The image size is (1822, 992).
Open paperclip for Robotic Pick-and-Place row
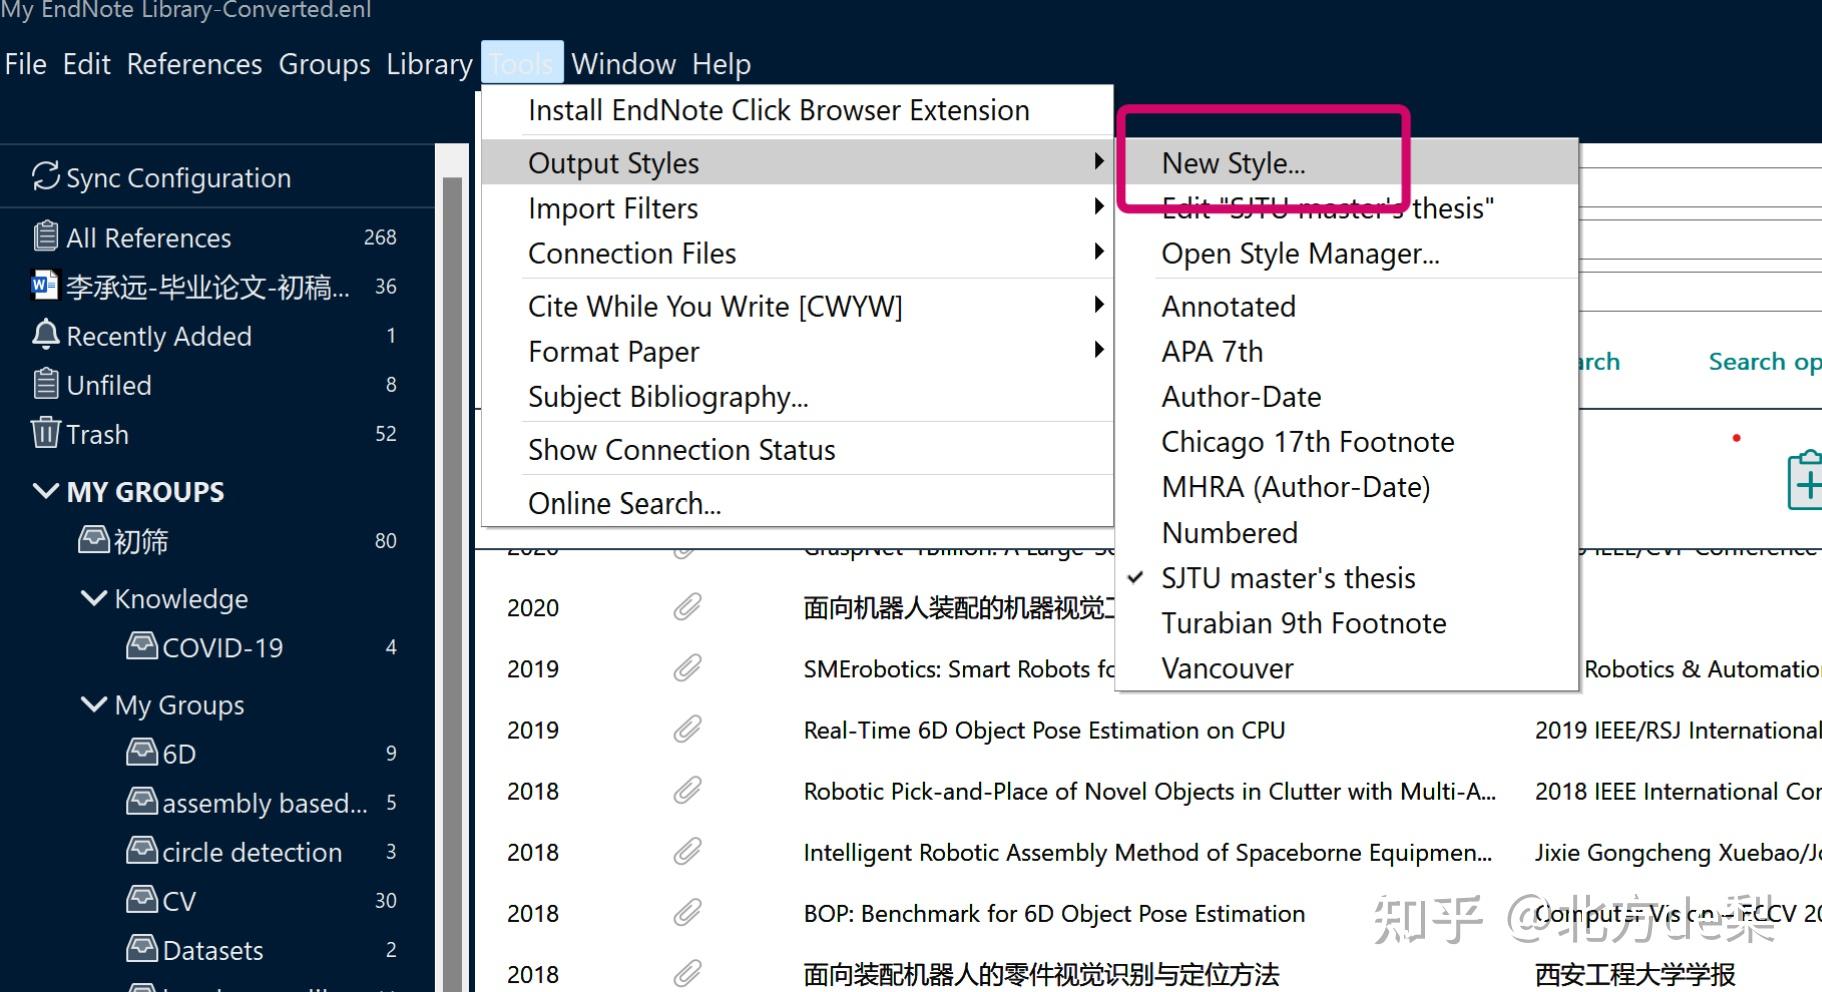[687, 790]
